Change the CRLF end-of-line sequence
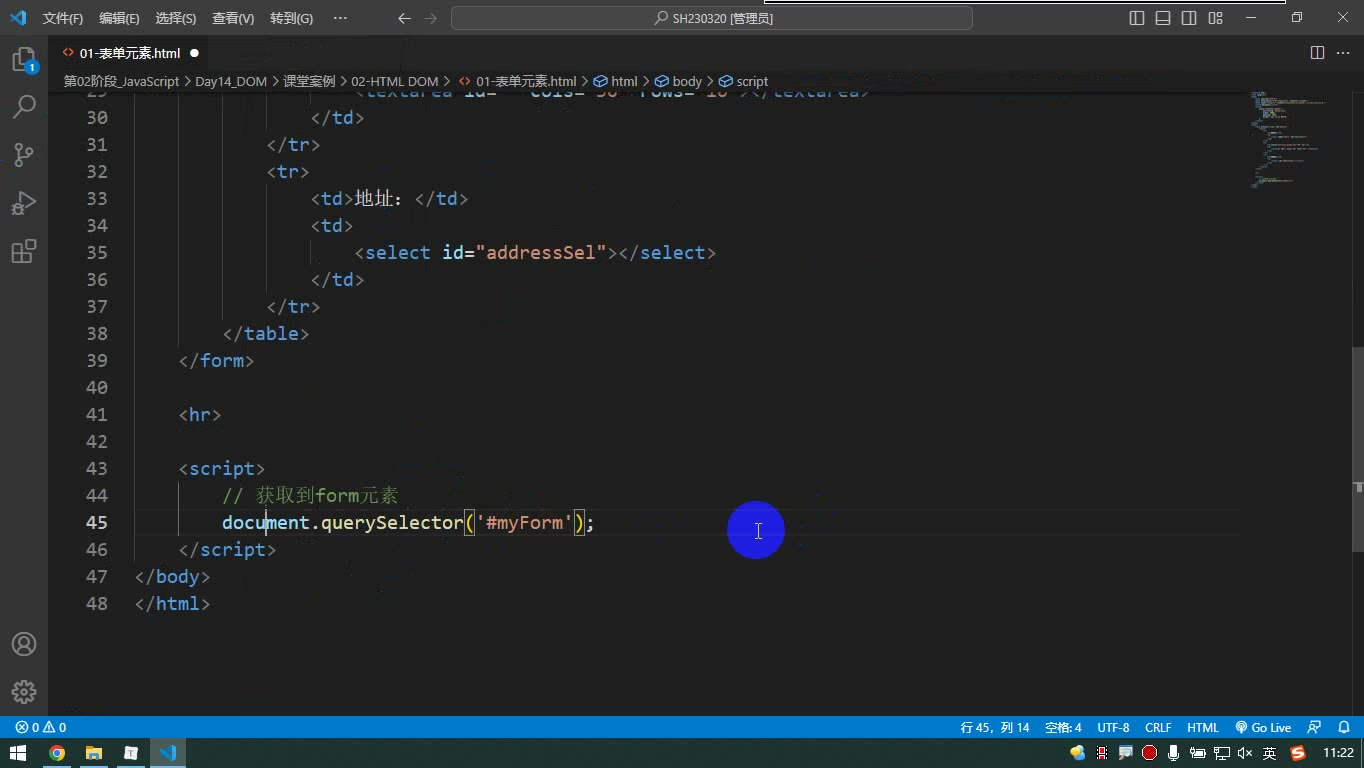 coord(1158,728)
